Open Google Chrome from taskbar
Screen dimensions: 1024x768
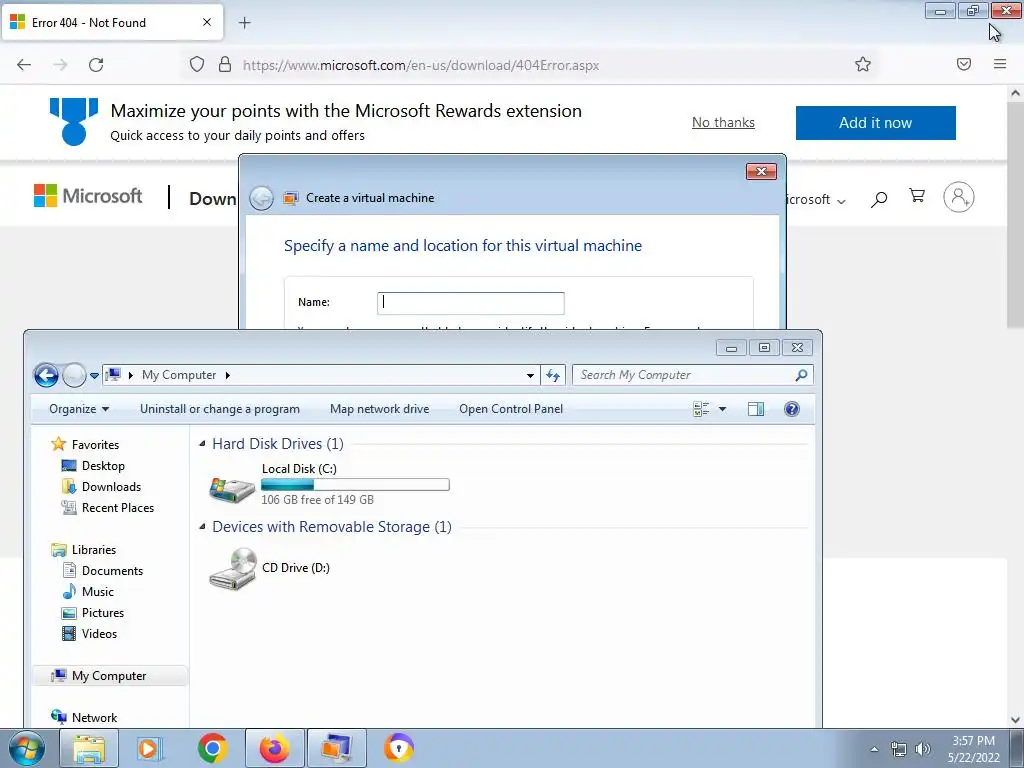coord(212,748)
